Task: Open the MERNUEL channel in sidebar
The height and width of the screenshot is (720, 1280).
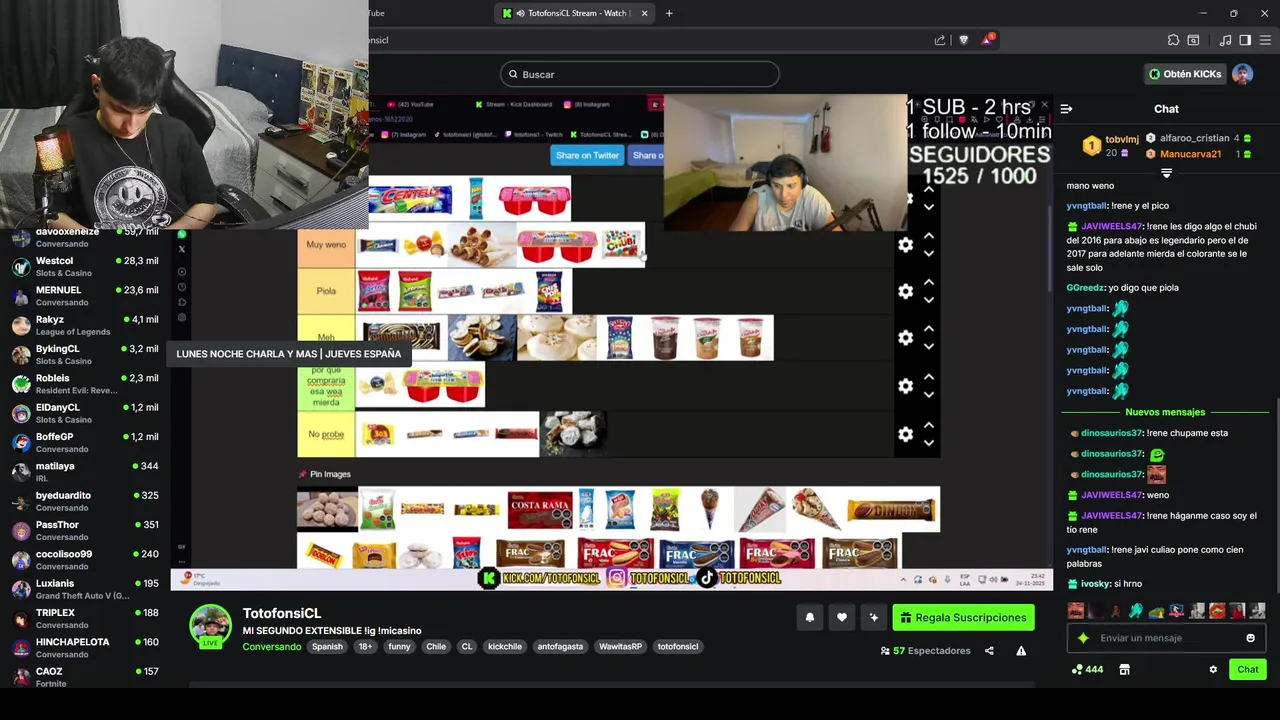Action: click(x=84, y=296)
